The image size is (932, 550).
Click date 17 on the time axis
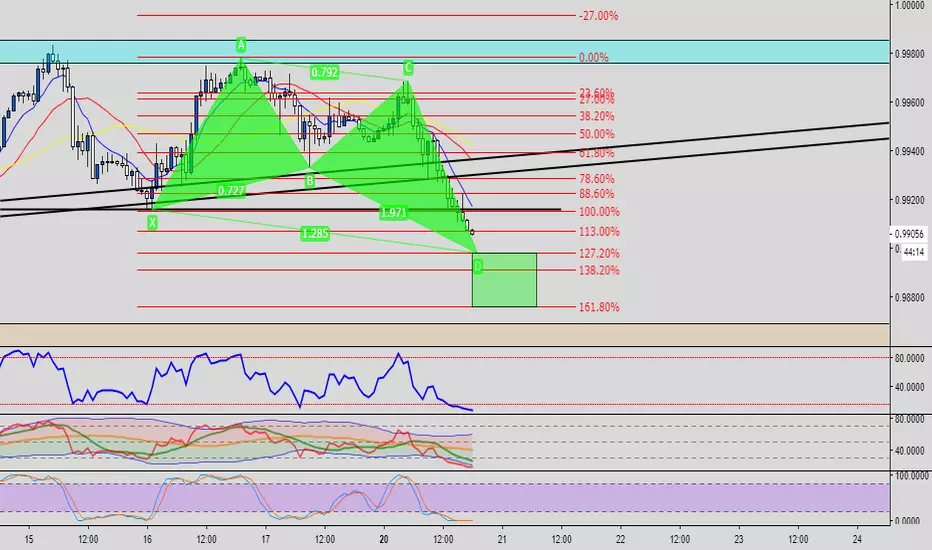click(x=266, y=539)
